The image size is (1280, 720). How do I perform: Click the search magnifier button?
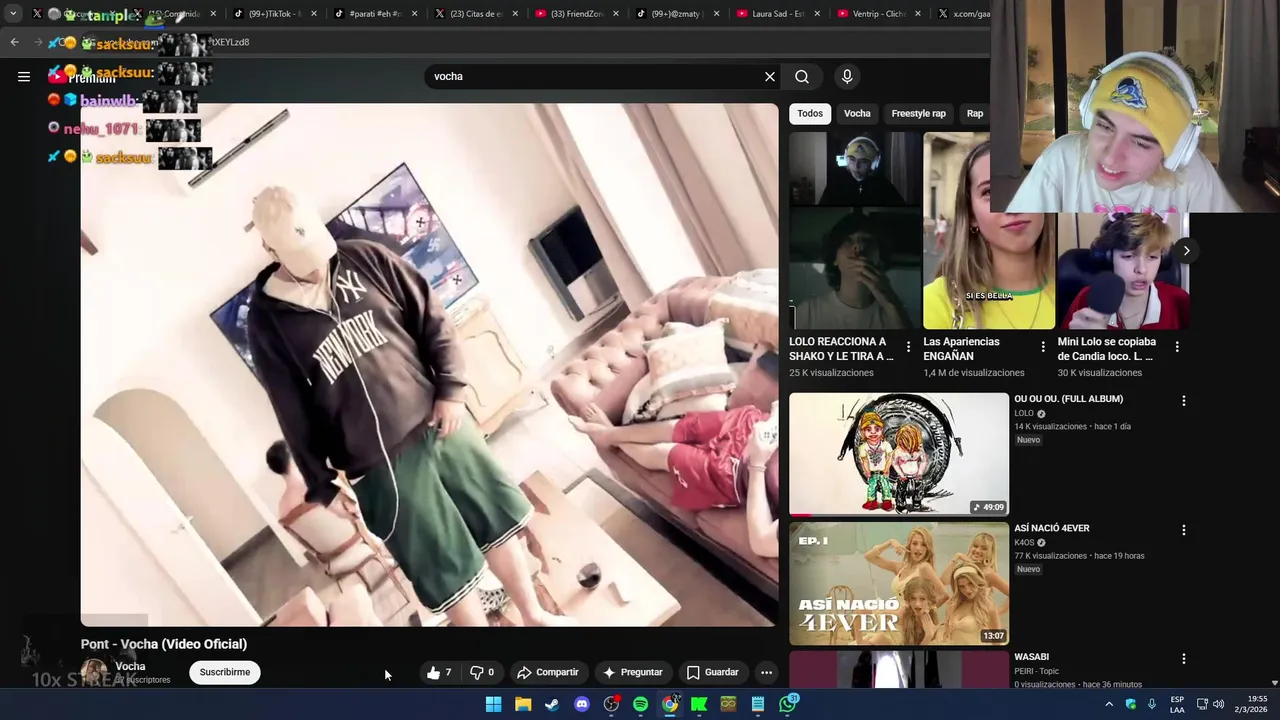click(x=802, y=76)
